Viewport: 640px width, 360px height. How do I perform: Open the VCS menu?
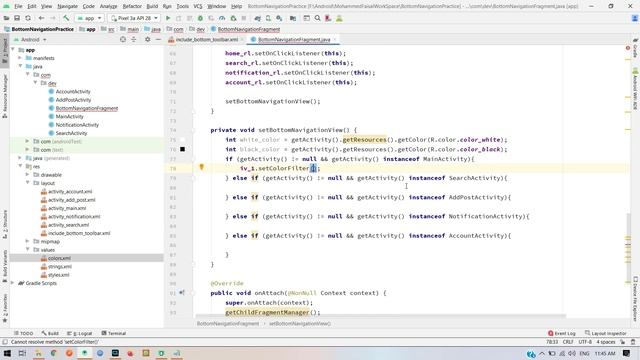point(198,6)
